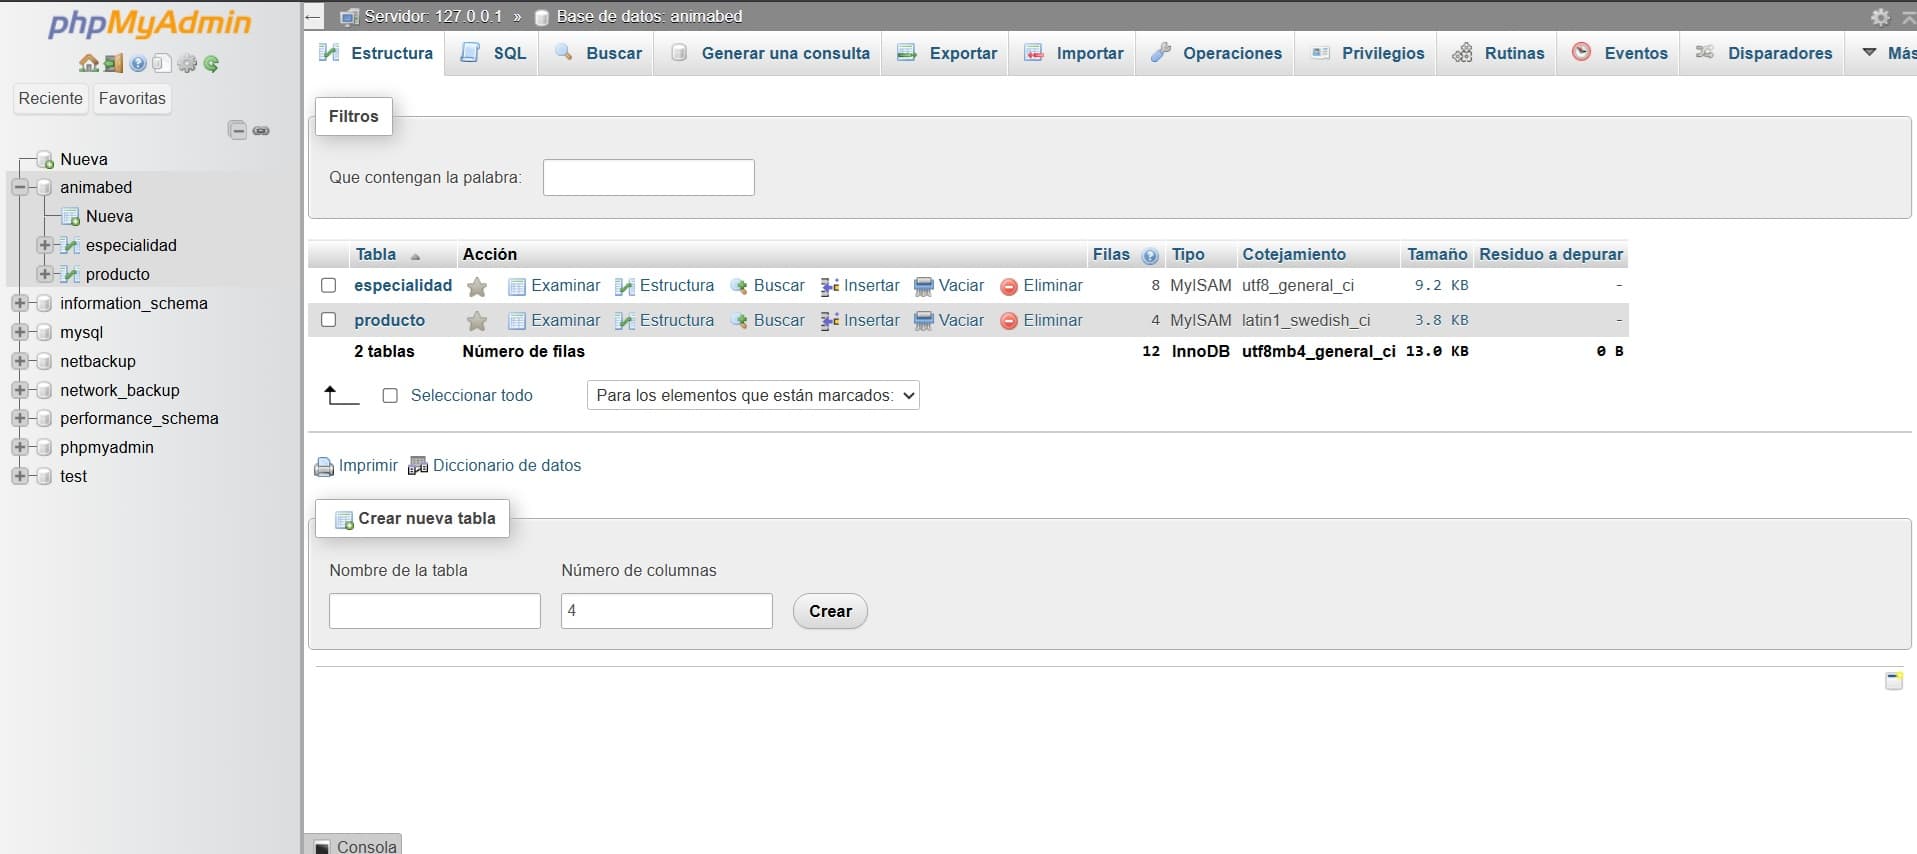Image resolution: width=1917 pixels, height=854 pixels.
Task: Expand the mysql database node
Action: [x=19, y=332]
